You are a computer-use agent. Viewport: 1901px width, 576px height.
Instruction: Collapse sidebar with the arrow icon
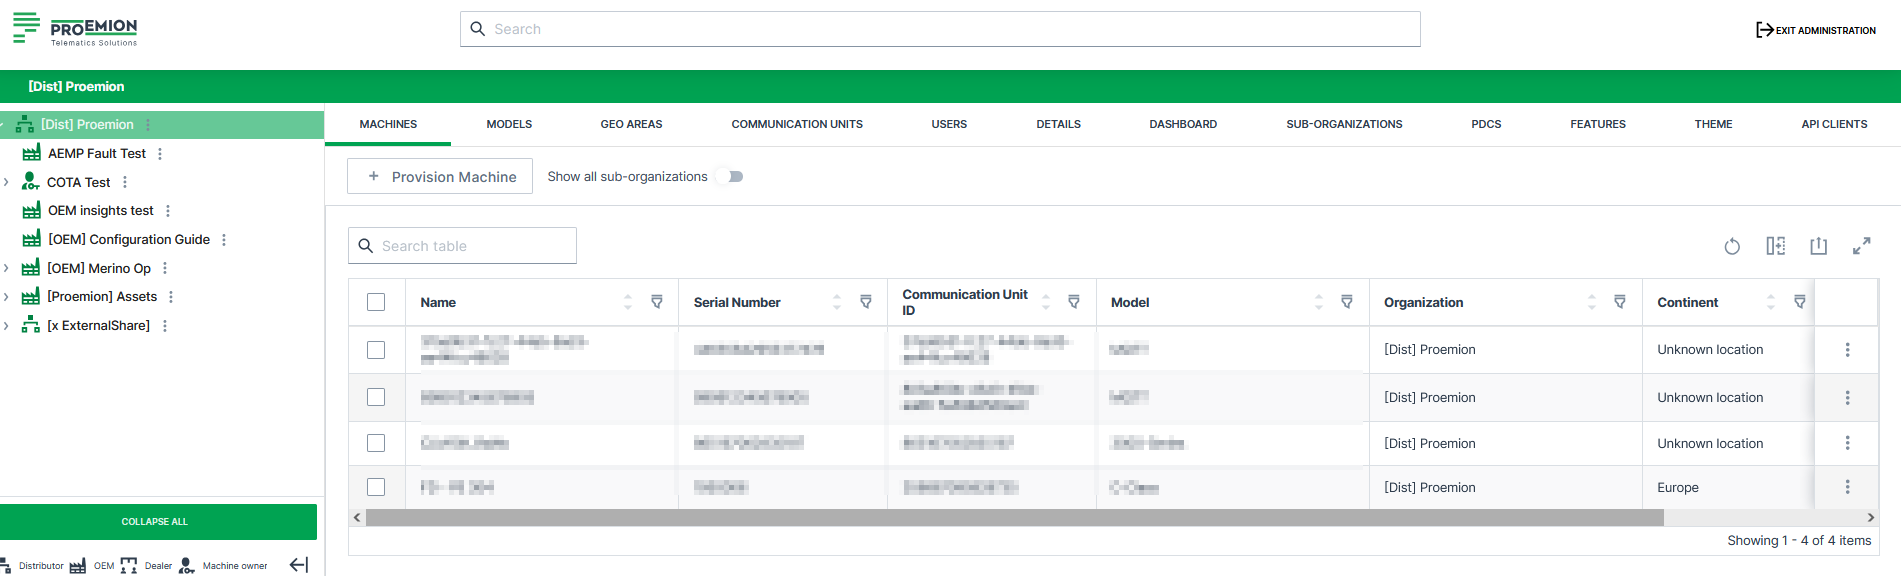click(298, 565)
